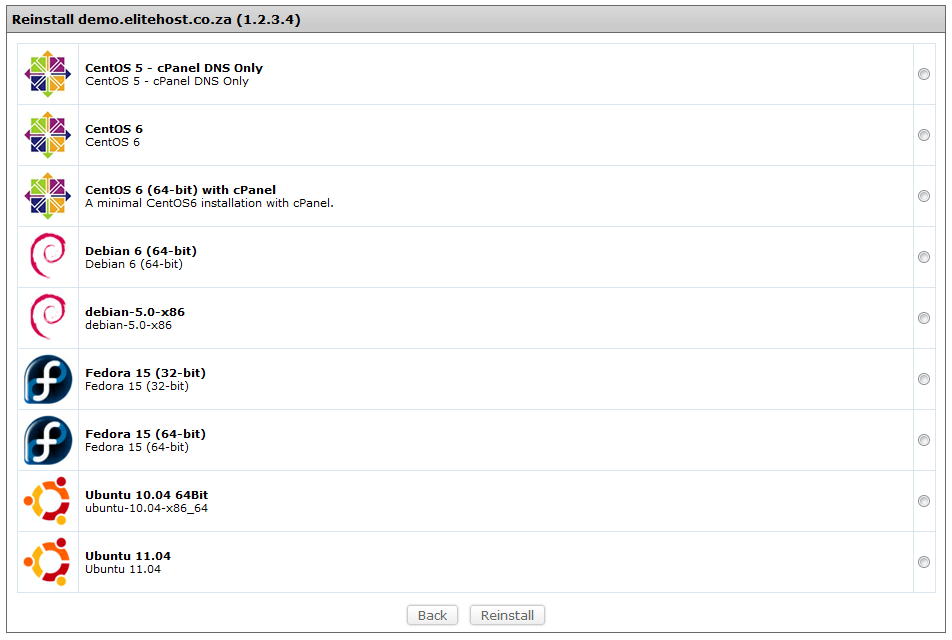Click the Debian 6 (64-bit) swirl logo
The image size is (952, 640).
click(48, 256)
